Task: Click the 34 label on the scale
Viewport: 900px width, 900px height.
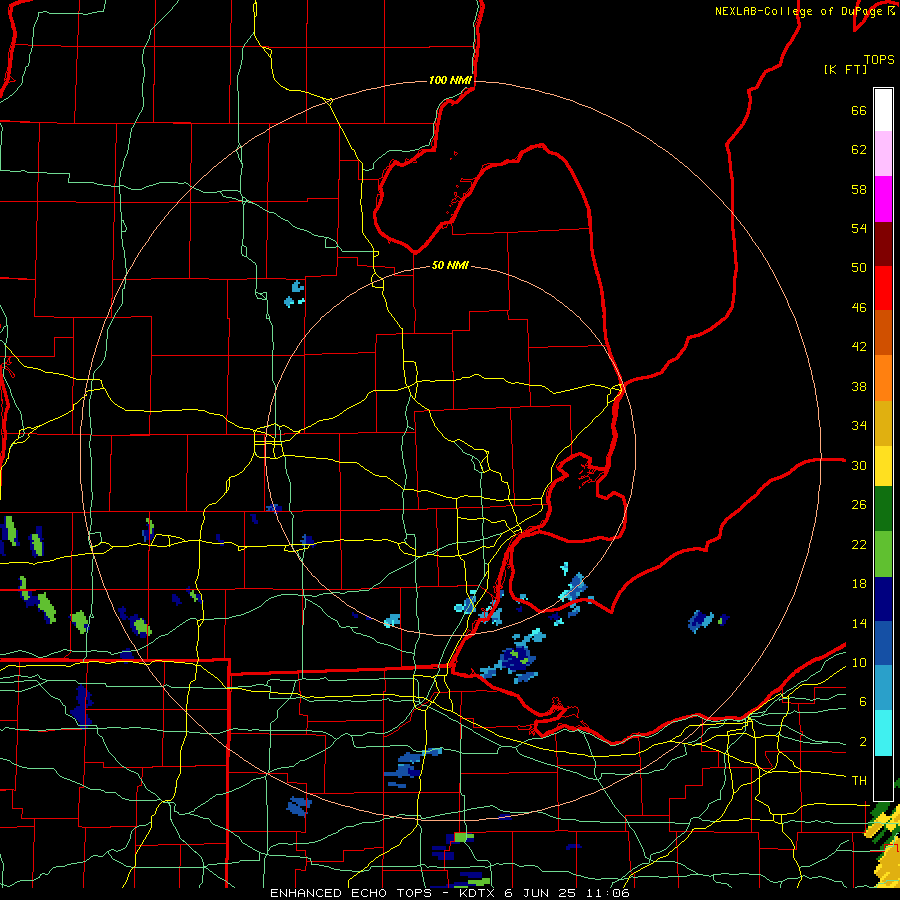Action: click(x=859, y=425)
